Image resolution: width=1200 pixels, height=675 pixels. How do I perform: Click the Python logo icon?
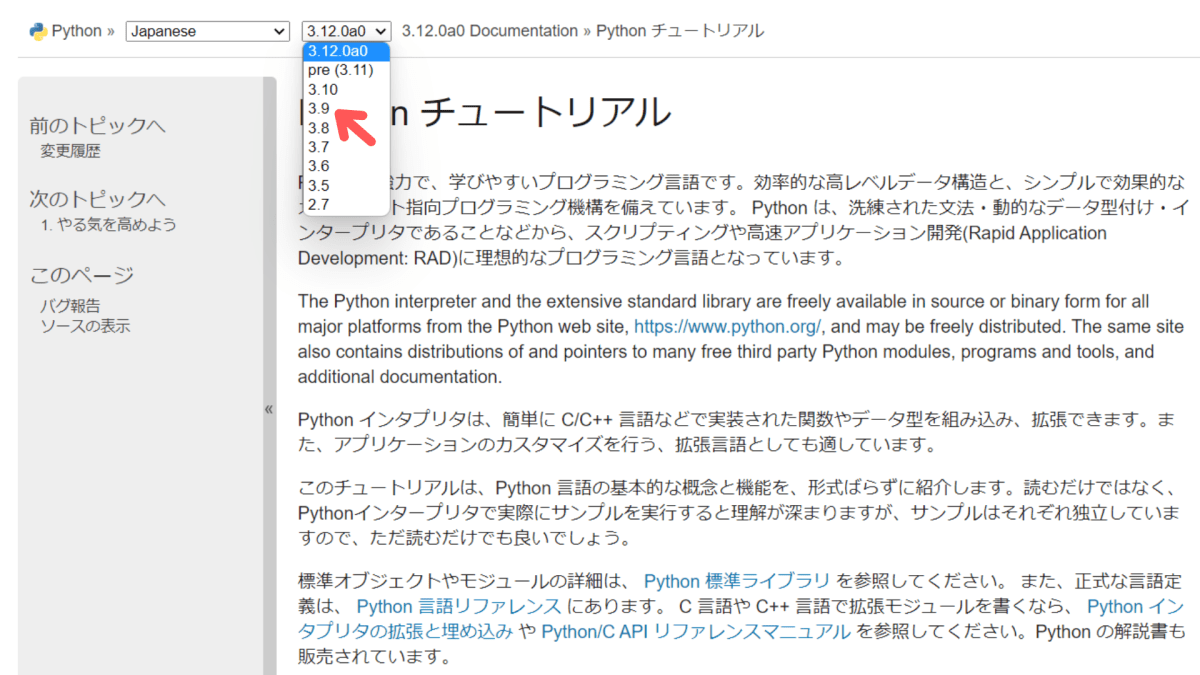(38, 31)
